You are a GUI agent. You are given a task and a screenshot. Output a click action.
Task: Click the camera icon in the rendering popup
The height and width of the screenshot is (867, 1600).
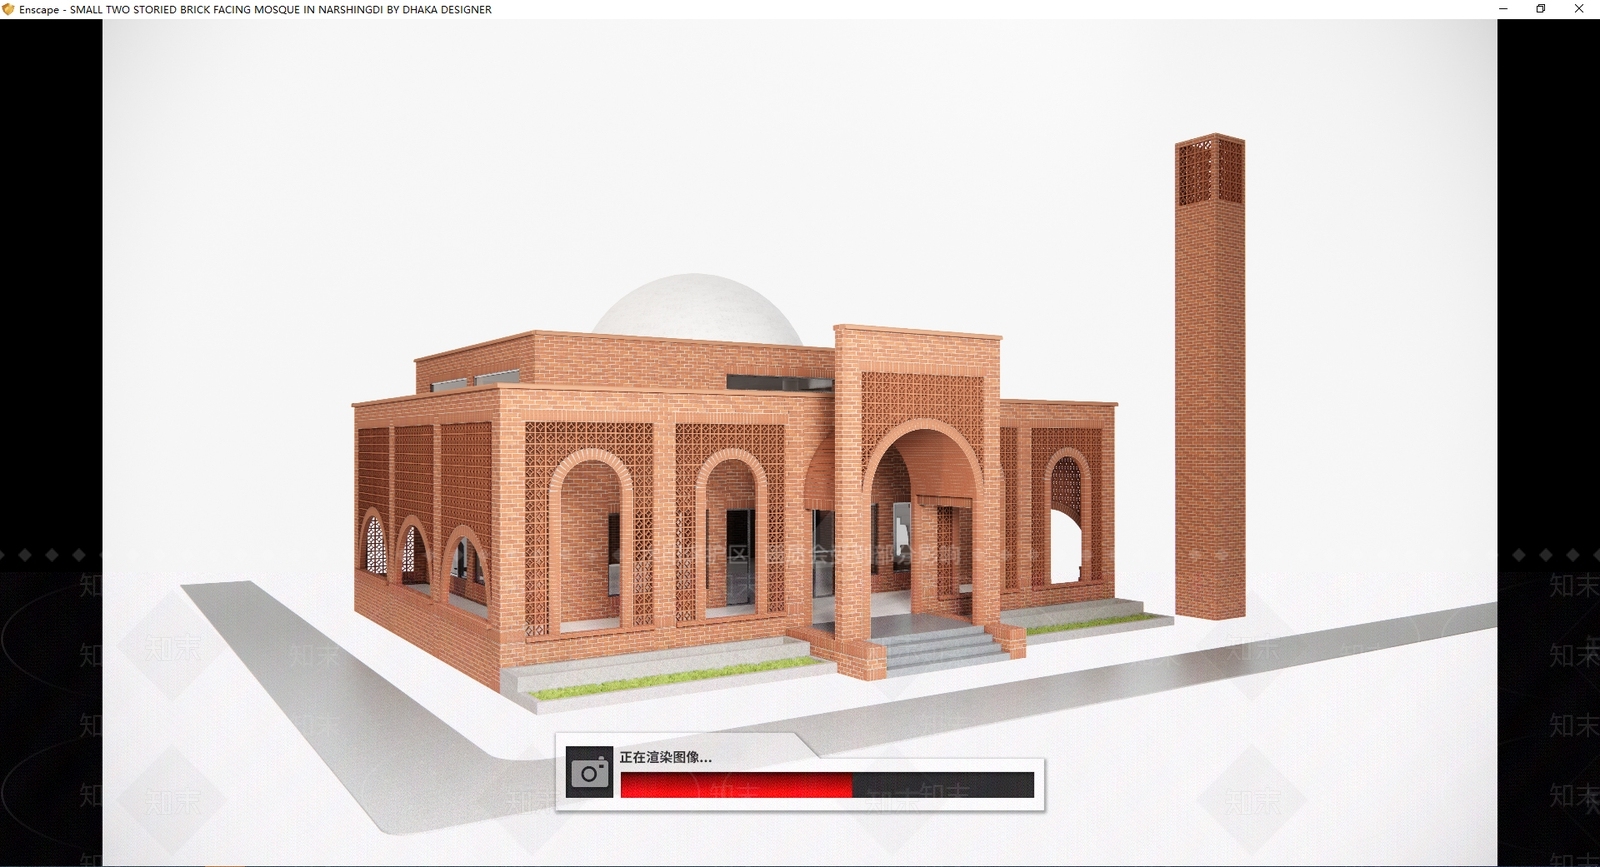tap(589, 772)
